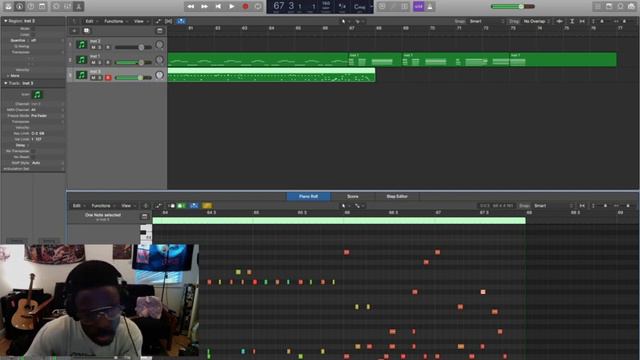Image resolution: width=640 pixels, height=360 pixels.
Task: Switch to the Score tab
Action: point(353,196)
